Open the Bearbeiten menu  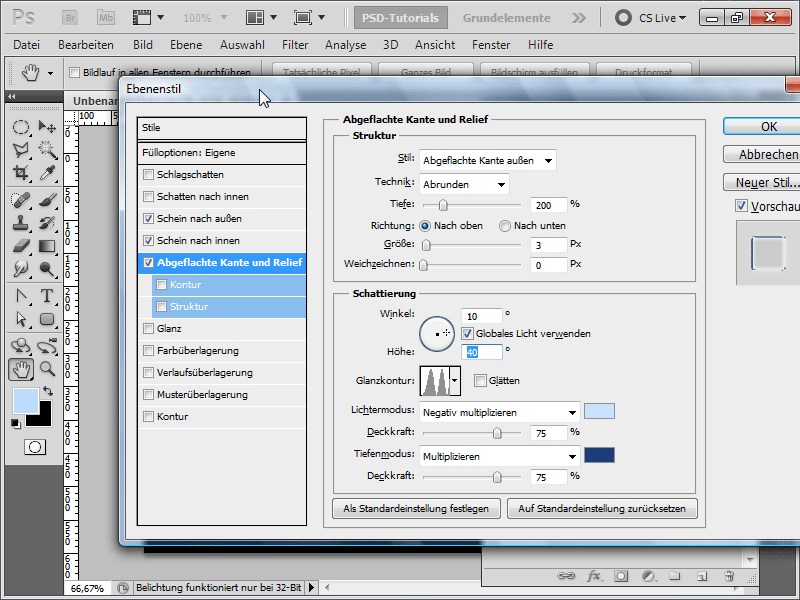tap(86, 45)
